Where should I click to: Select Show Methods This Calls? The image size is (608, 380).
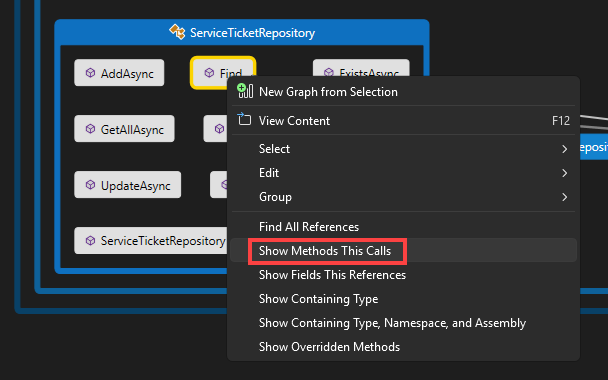click(403, 251)
